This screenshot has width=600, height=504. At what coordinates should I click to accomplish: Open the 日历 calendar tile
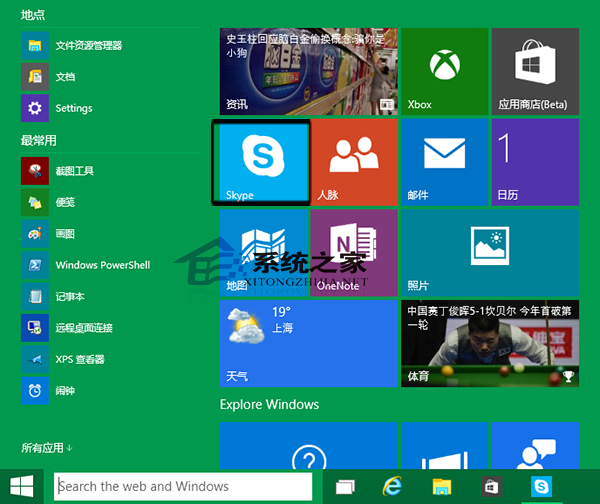click(534, 162)
